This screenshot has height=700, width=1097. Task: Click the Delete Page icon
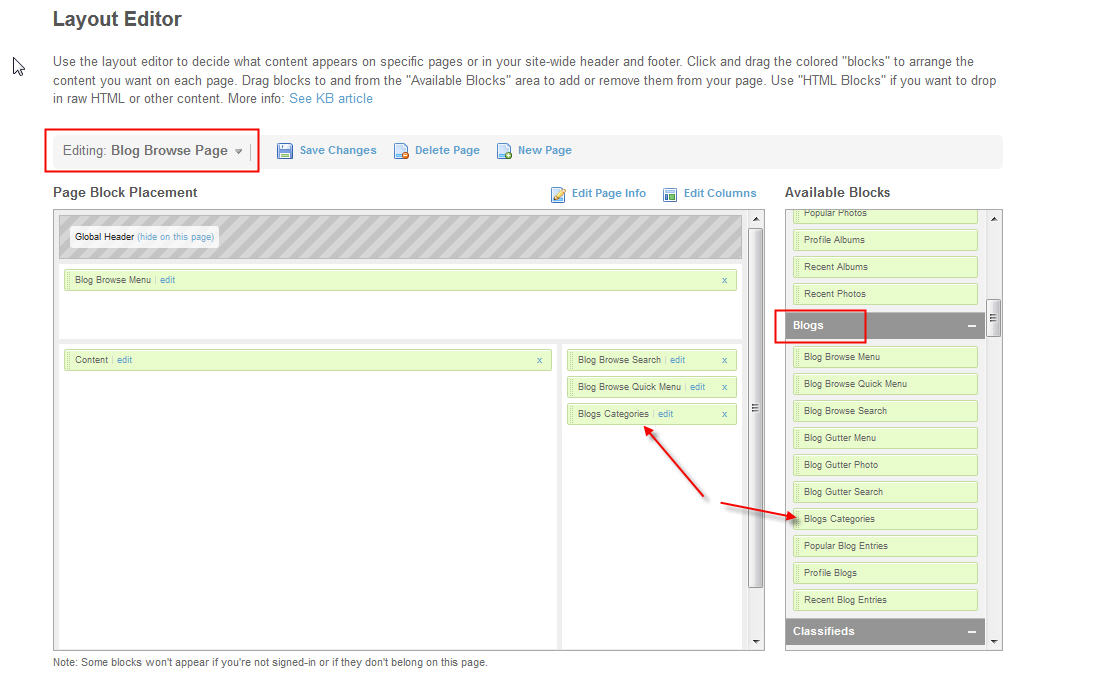[401, 151]
